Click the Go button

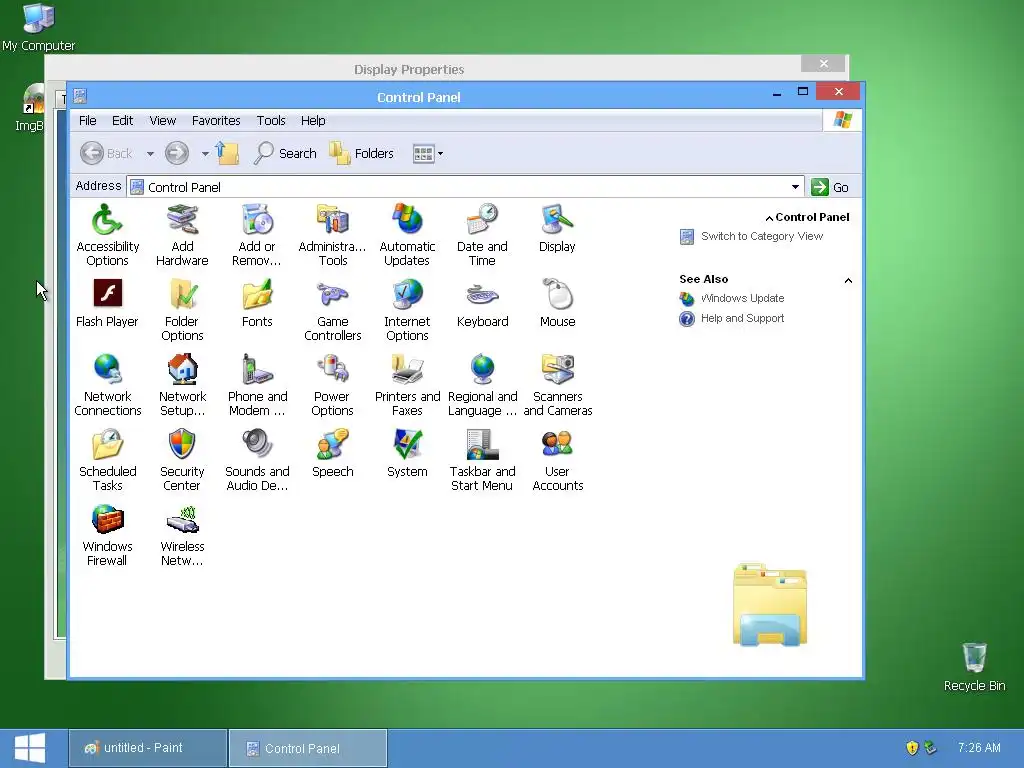(830, 187)
